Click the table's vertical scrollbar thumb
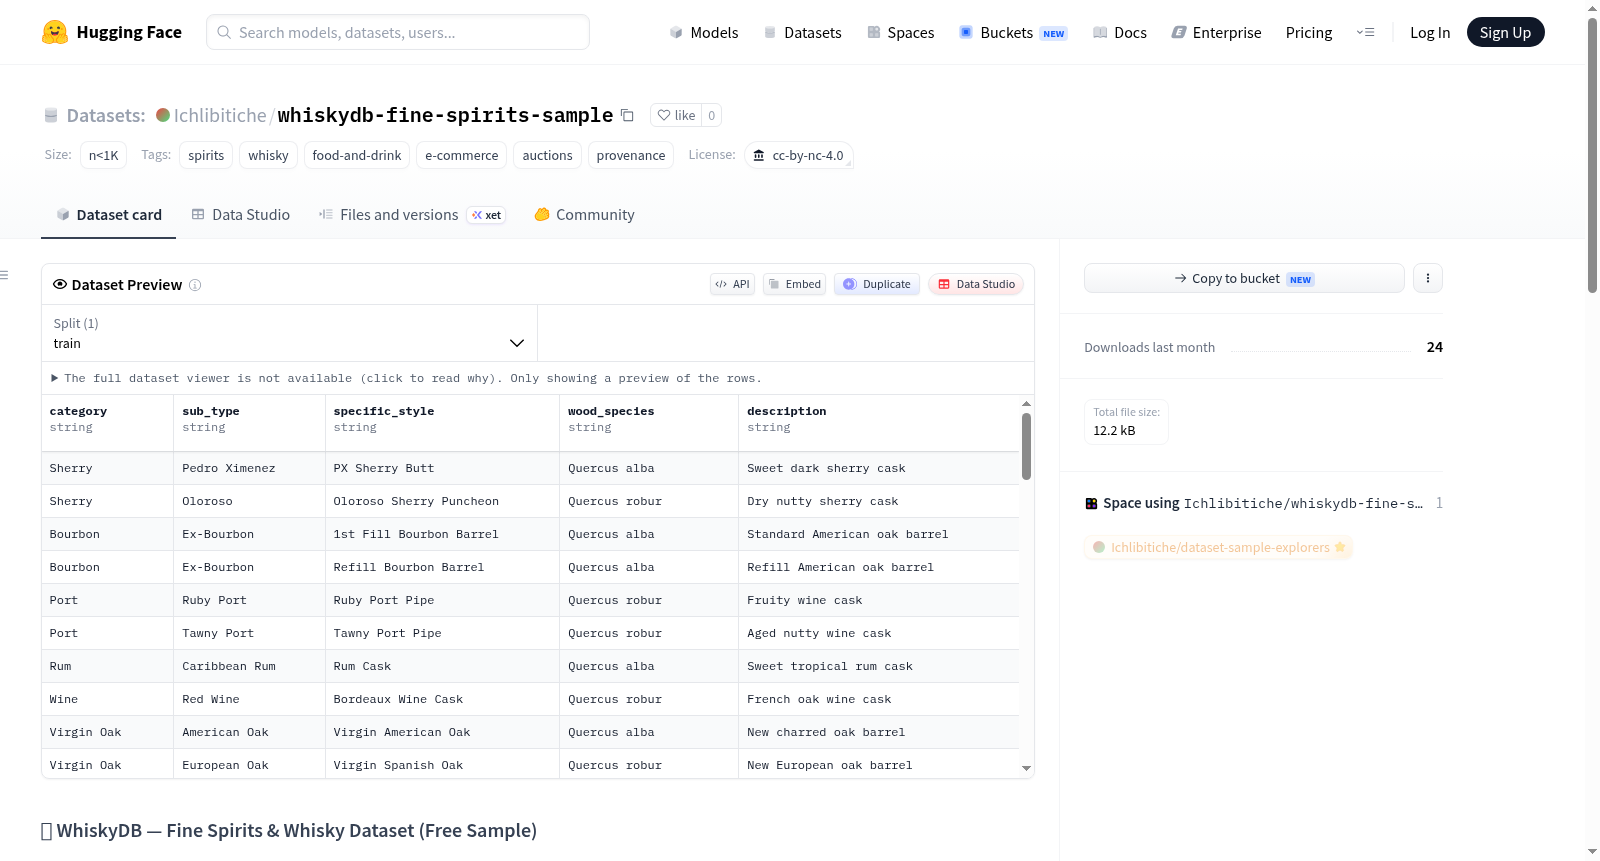 [1026, 446]
